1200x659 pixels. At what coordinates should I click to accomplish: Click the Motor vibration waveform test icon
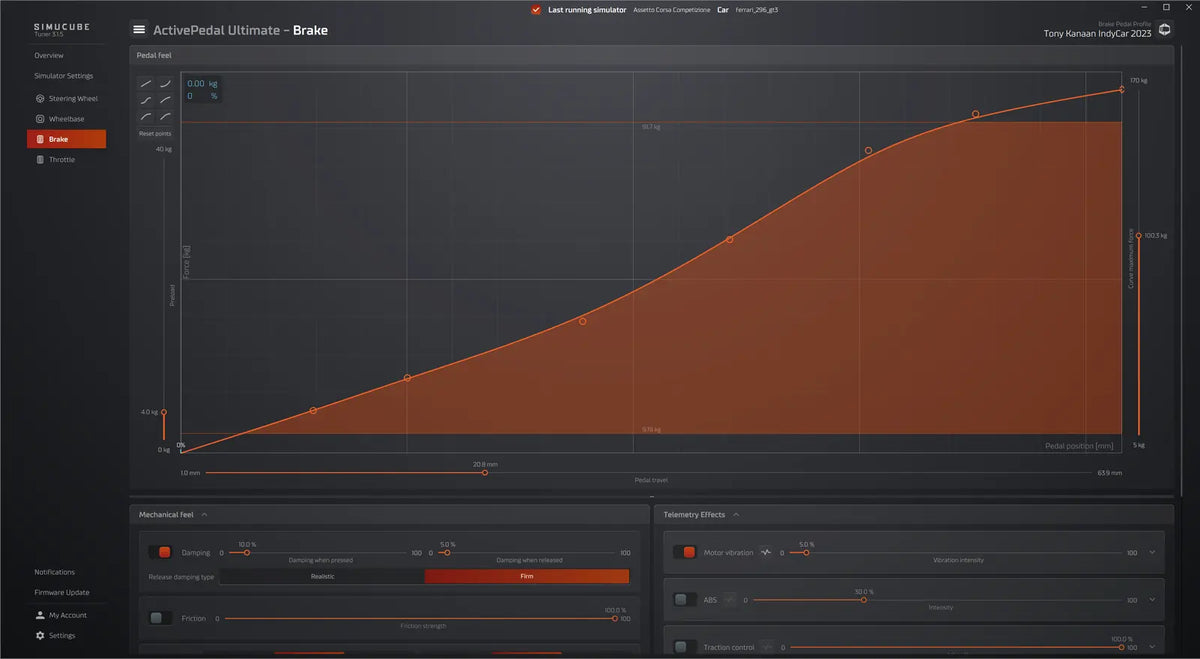(x=766, y=552)
